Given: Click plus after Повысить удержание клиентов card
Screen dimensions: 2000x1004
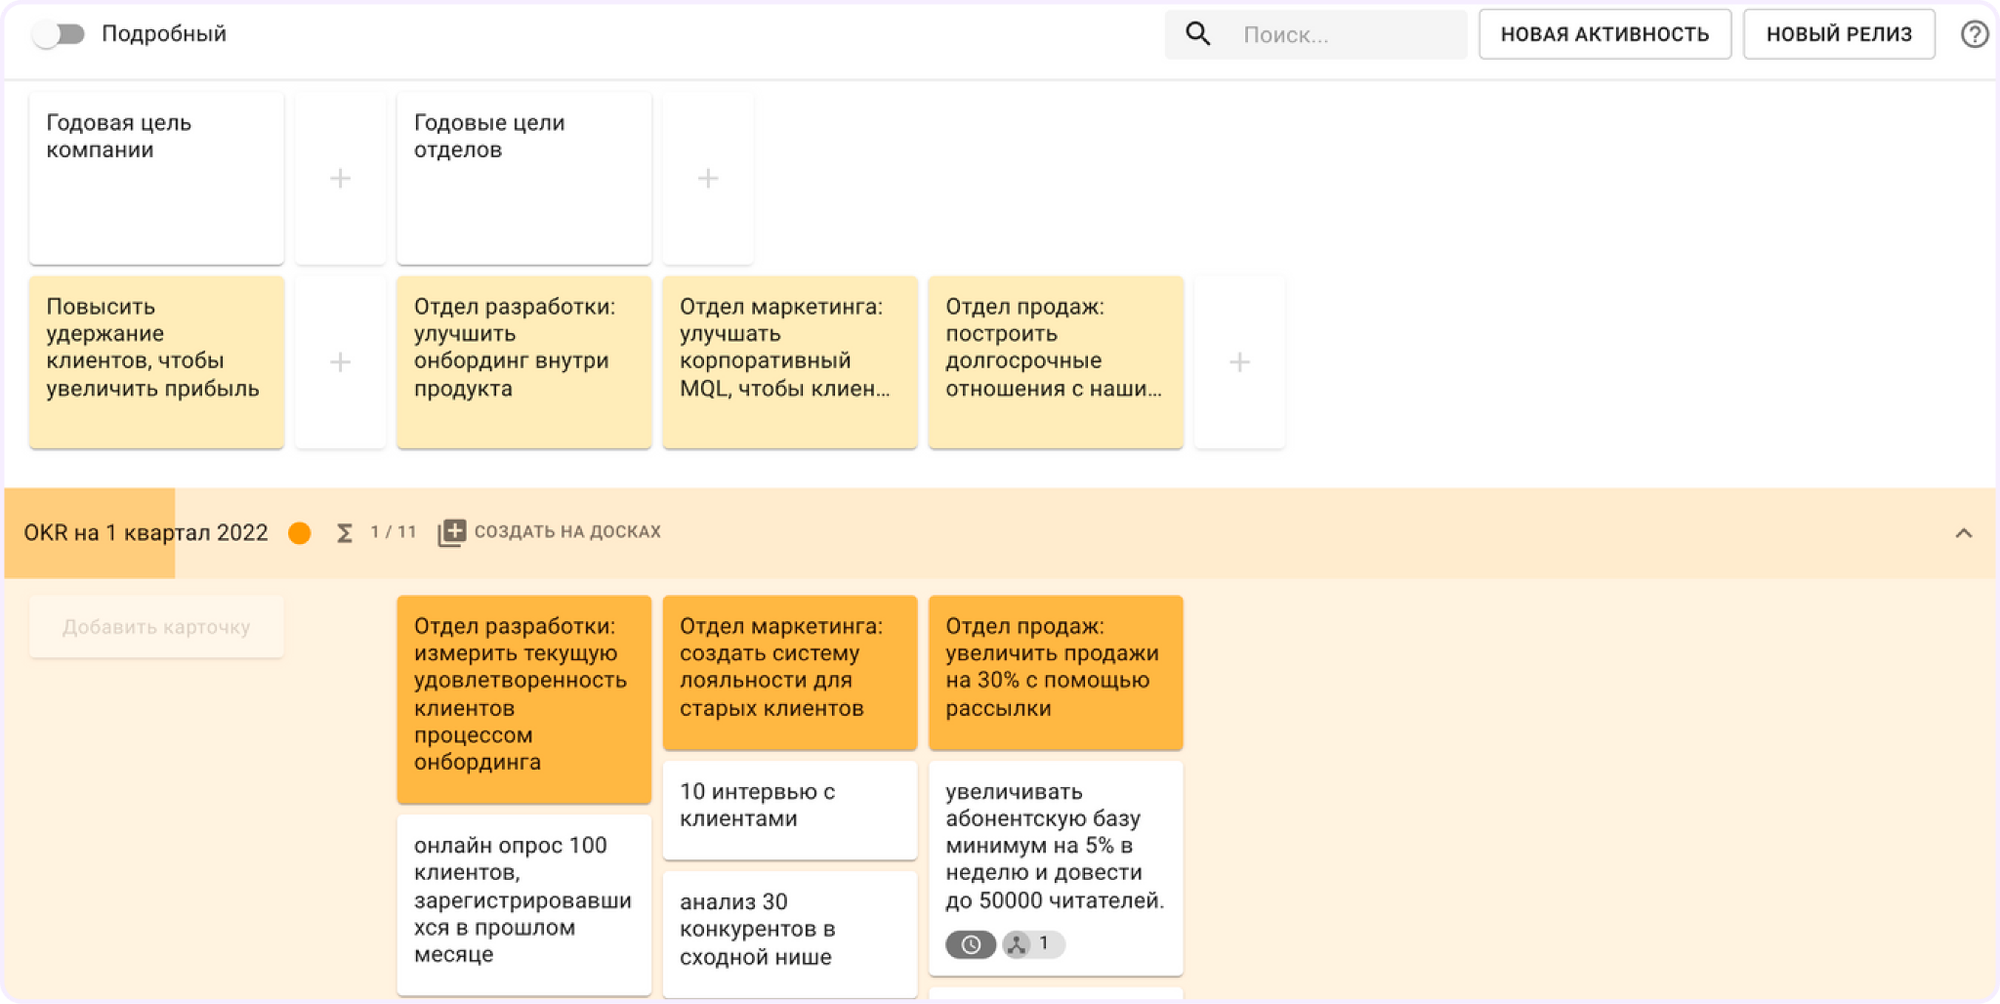Looking at the screenshot, I should coord(340,362).
